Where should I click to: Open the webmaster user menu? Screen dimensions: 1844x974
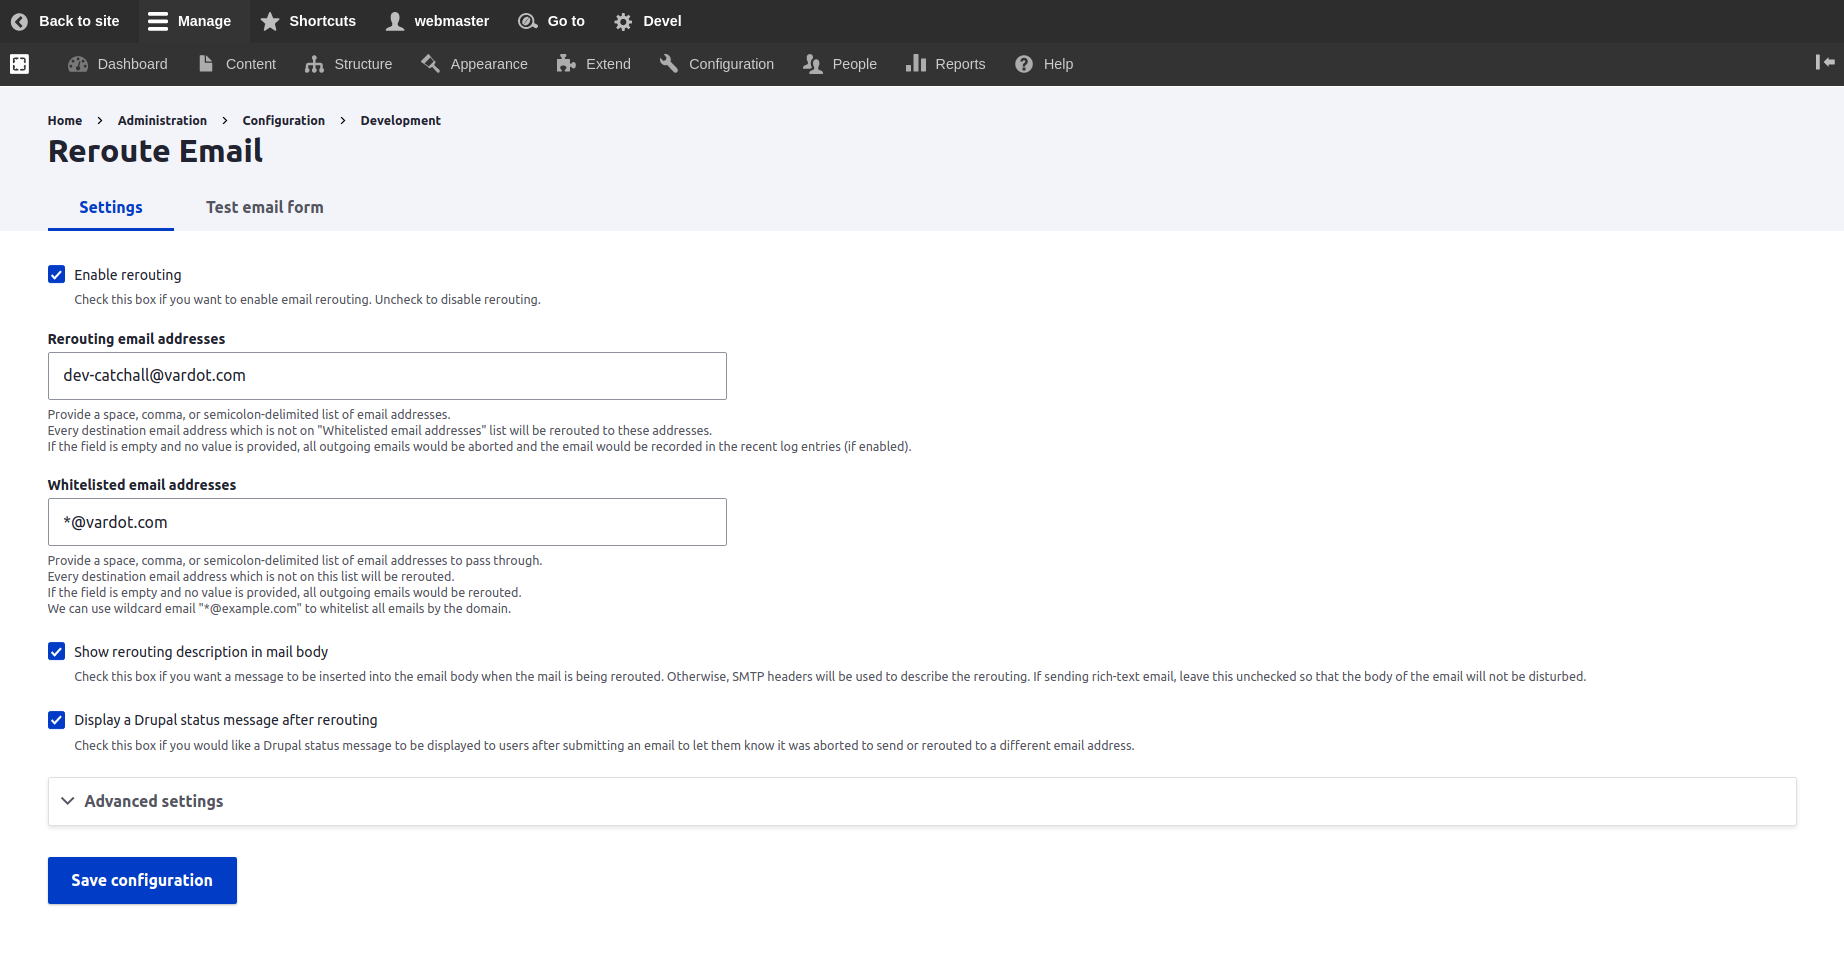[438, 21]
